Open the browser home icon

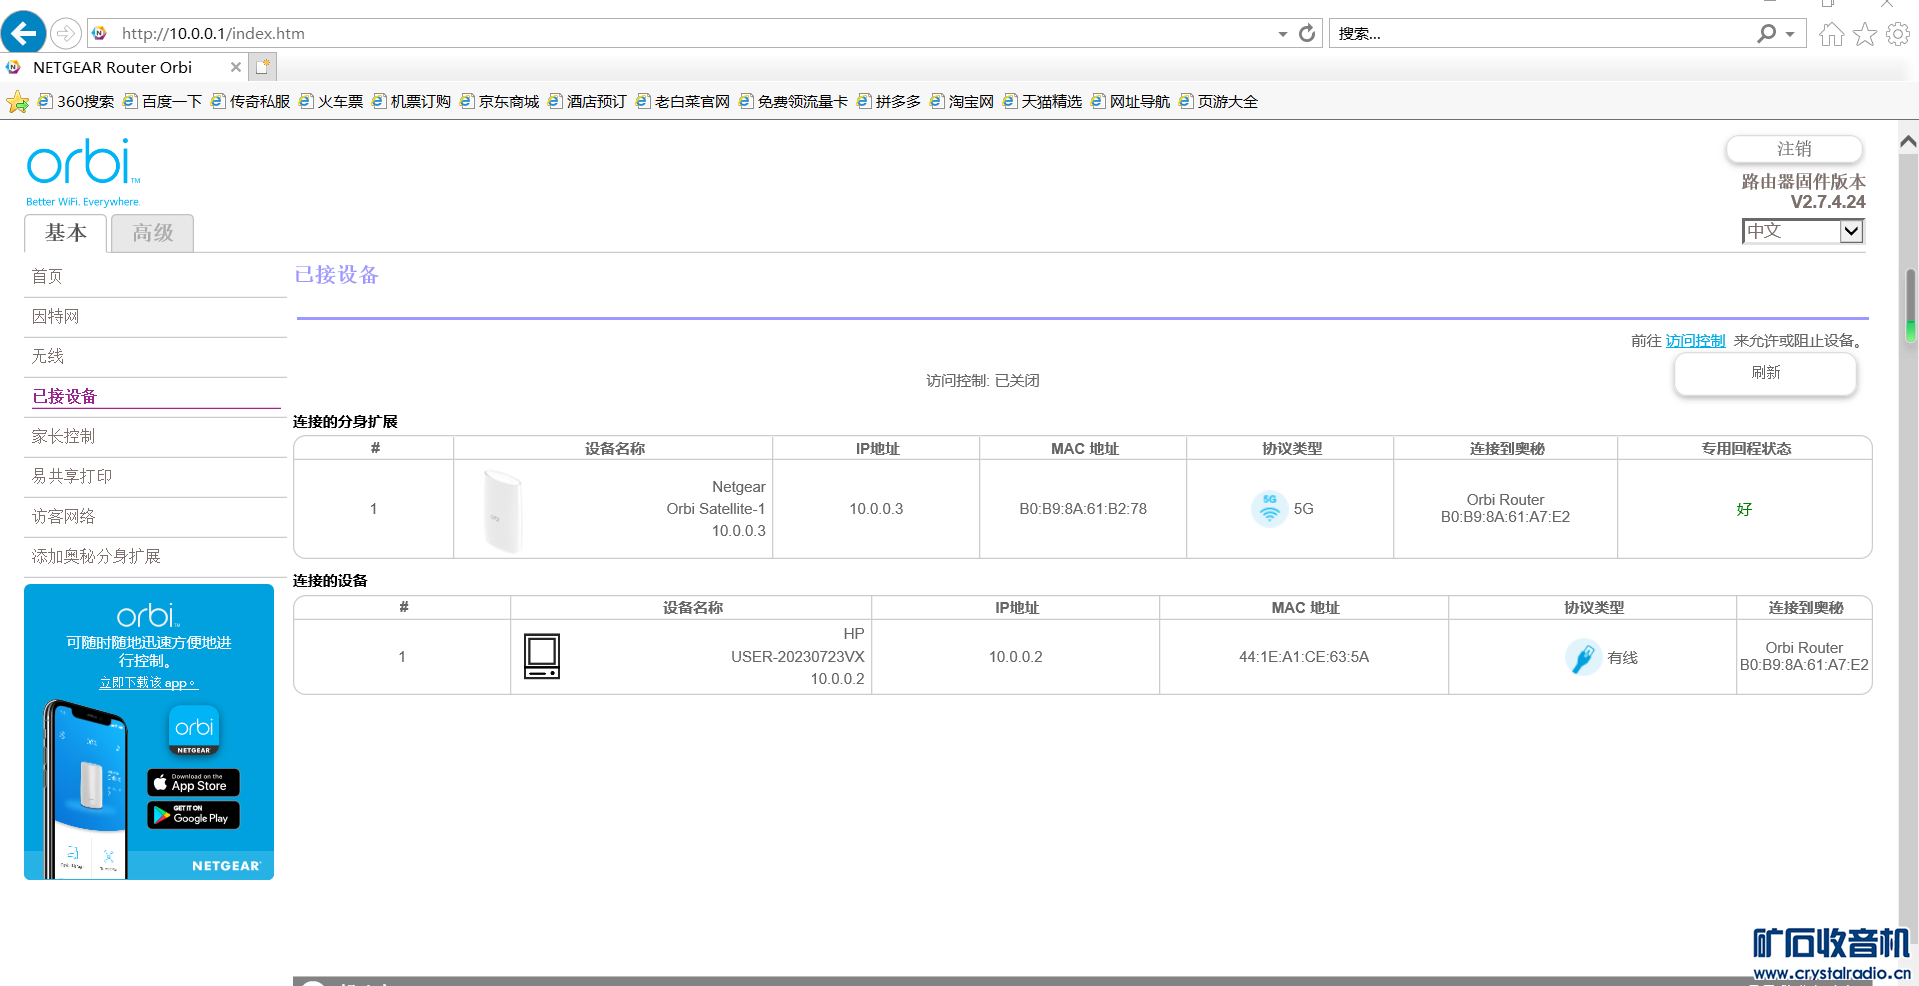tap(1831, 34)
